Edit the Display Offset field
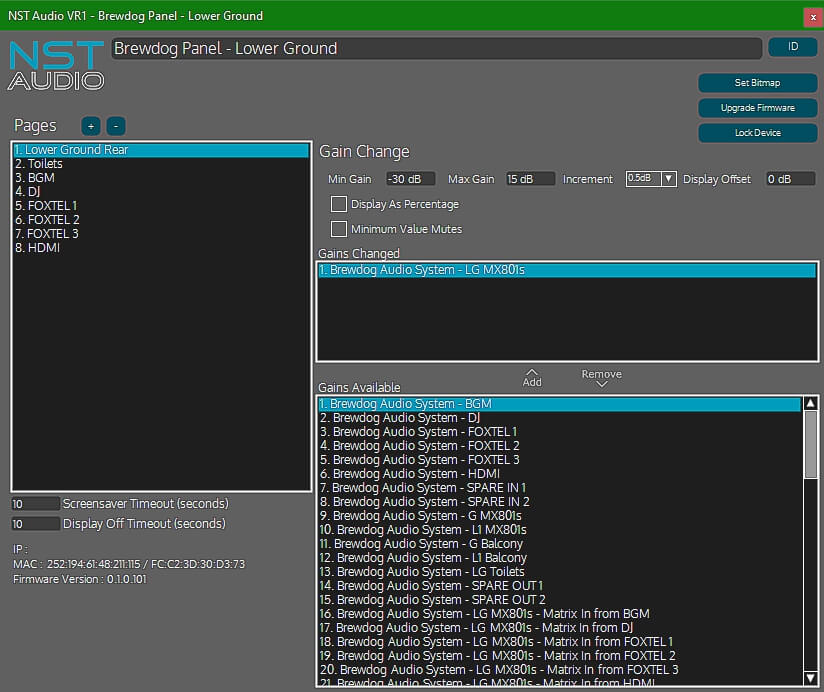 pyautogui.click(x=790, y=179)
